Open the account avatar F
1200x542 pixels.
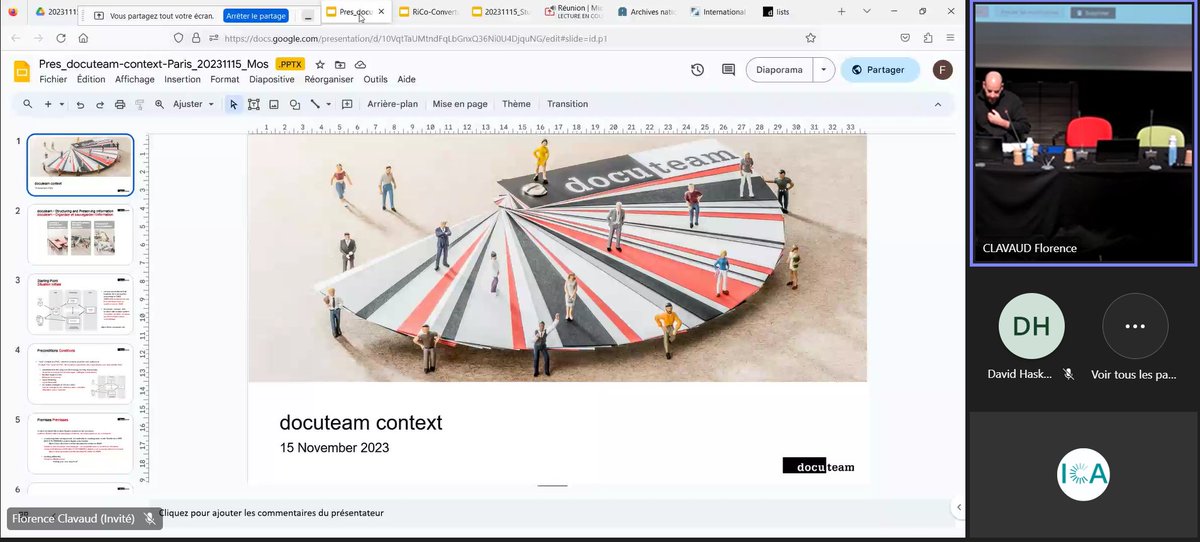pos(942,70)
